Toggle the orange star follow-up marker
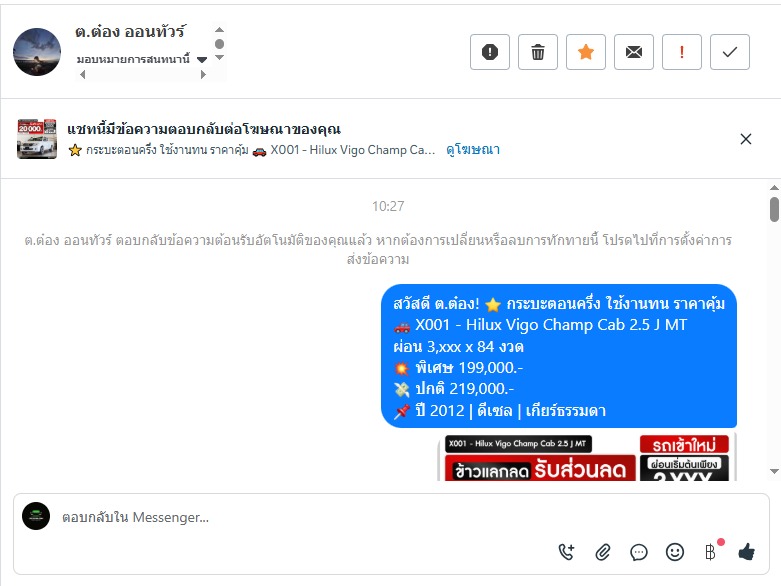This screenshot has width=781, height=586. 586,52
